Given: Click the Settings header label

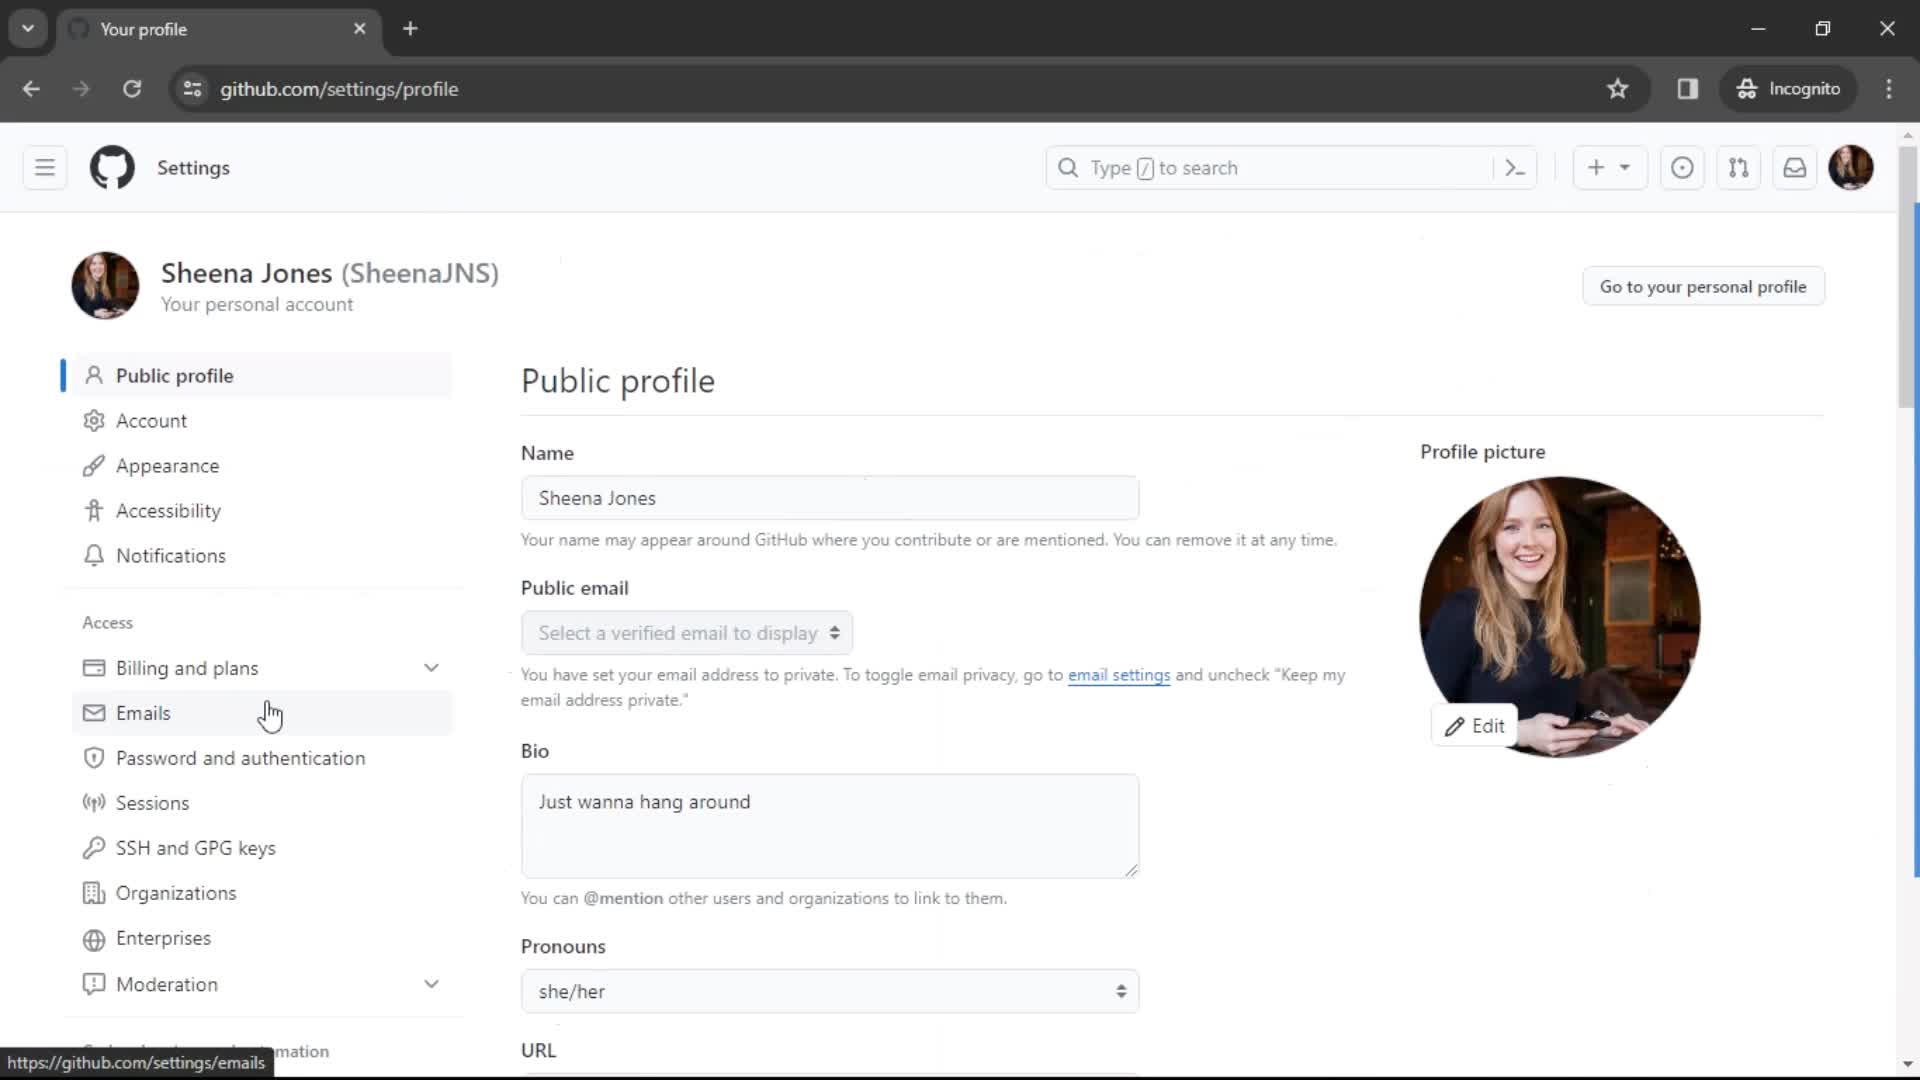Looking at the screenshot, I should tap(193, 168).
